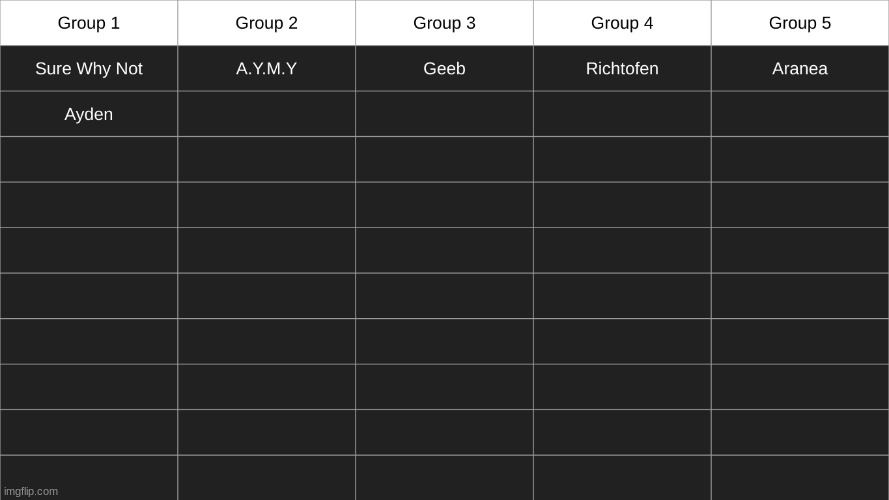Image resolution: width=889 pixels, height=500 pixels.
Task: Select the Sure Why Not cell
Action: click(x=89, y=69)
